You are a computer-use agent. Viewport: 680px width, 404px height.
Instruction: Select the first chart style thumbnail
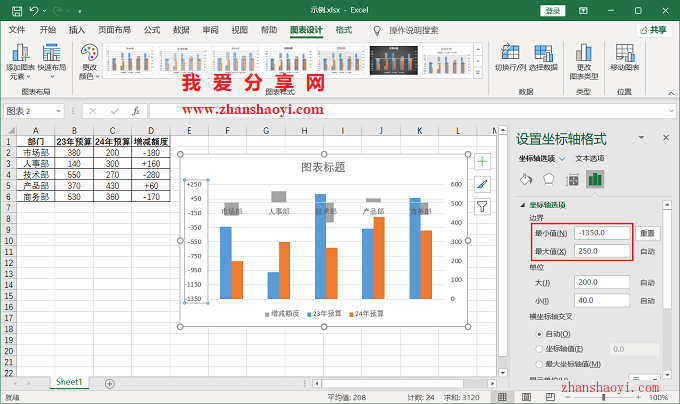tap(130, 60)
